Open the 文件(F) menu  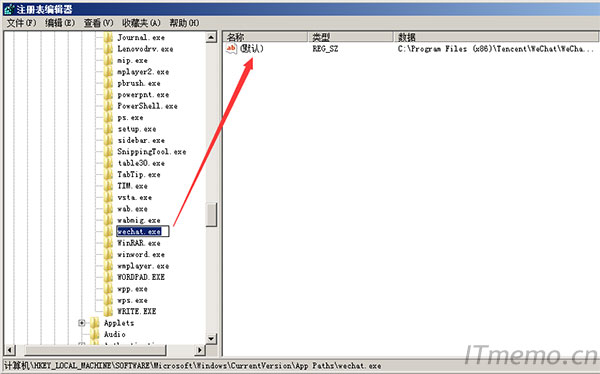21,23
